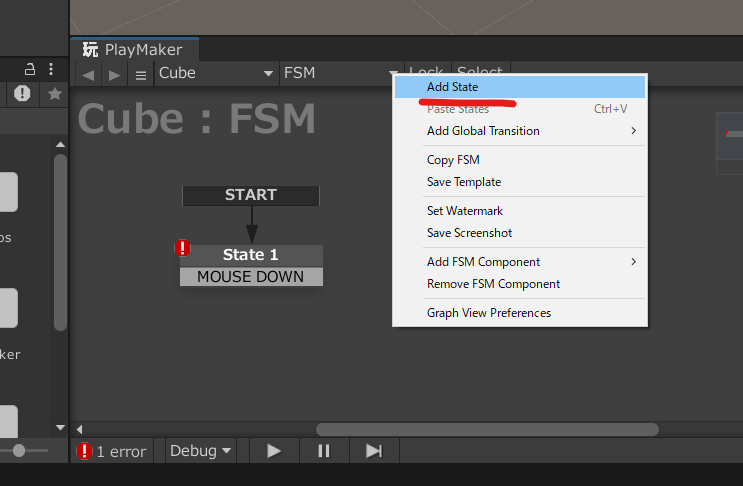Viewport: 743px width, 486px height.
Task: Click the left panel scroll-down arrow
Action: pyautogui.click(x=60, y=428)
